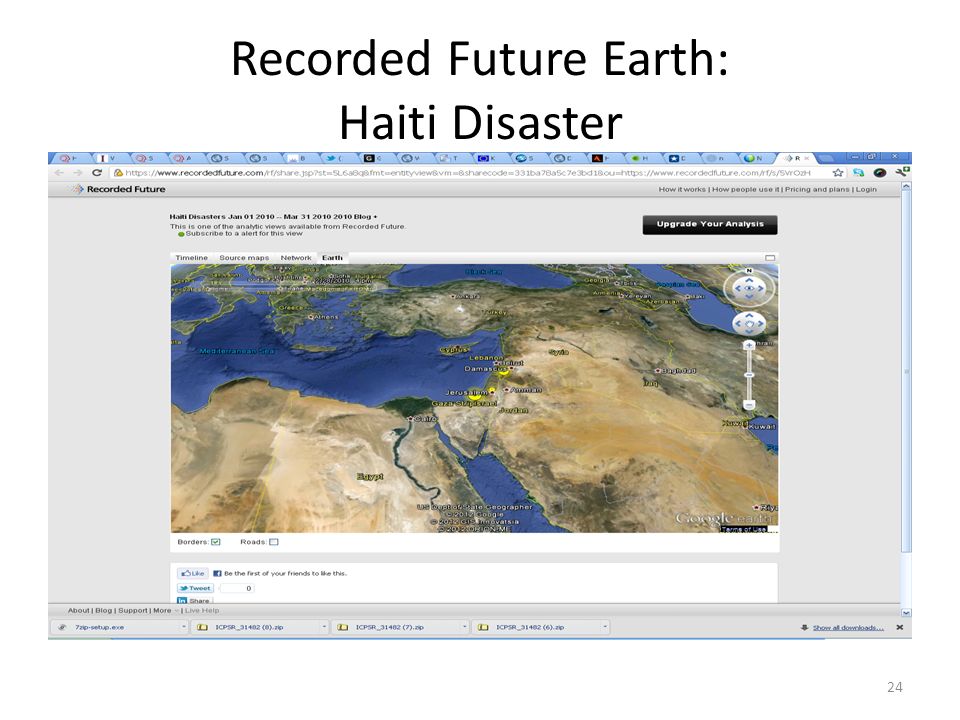This screenshot has height=720, width=960.
Task: Click the About footer link
Action: click(x=78, y=610)
